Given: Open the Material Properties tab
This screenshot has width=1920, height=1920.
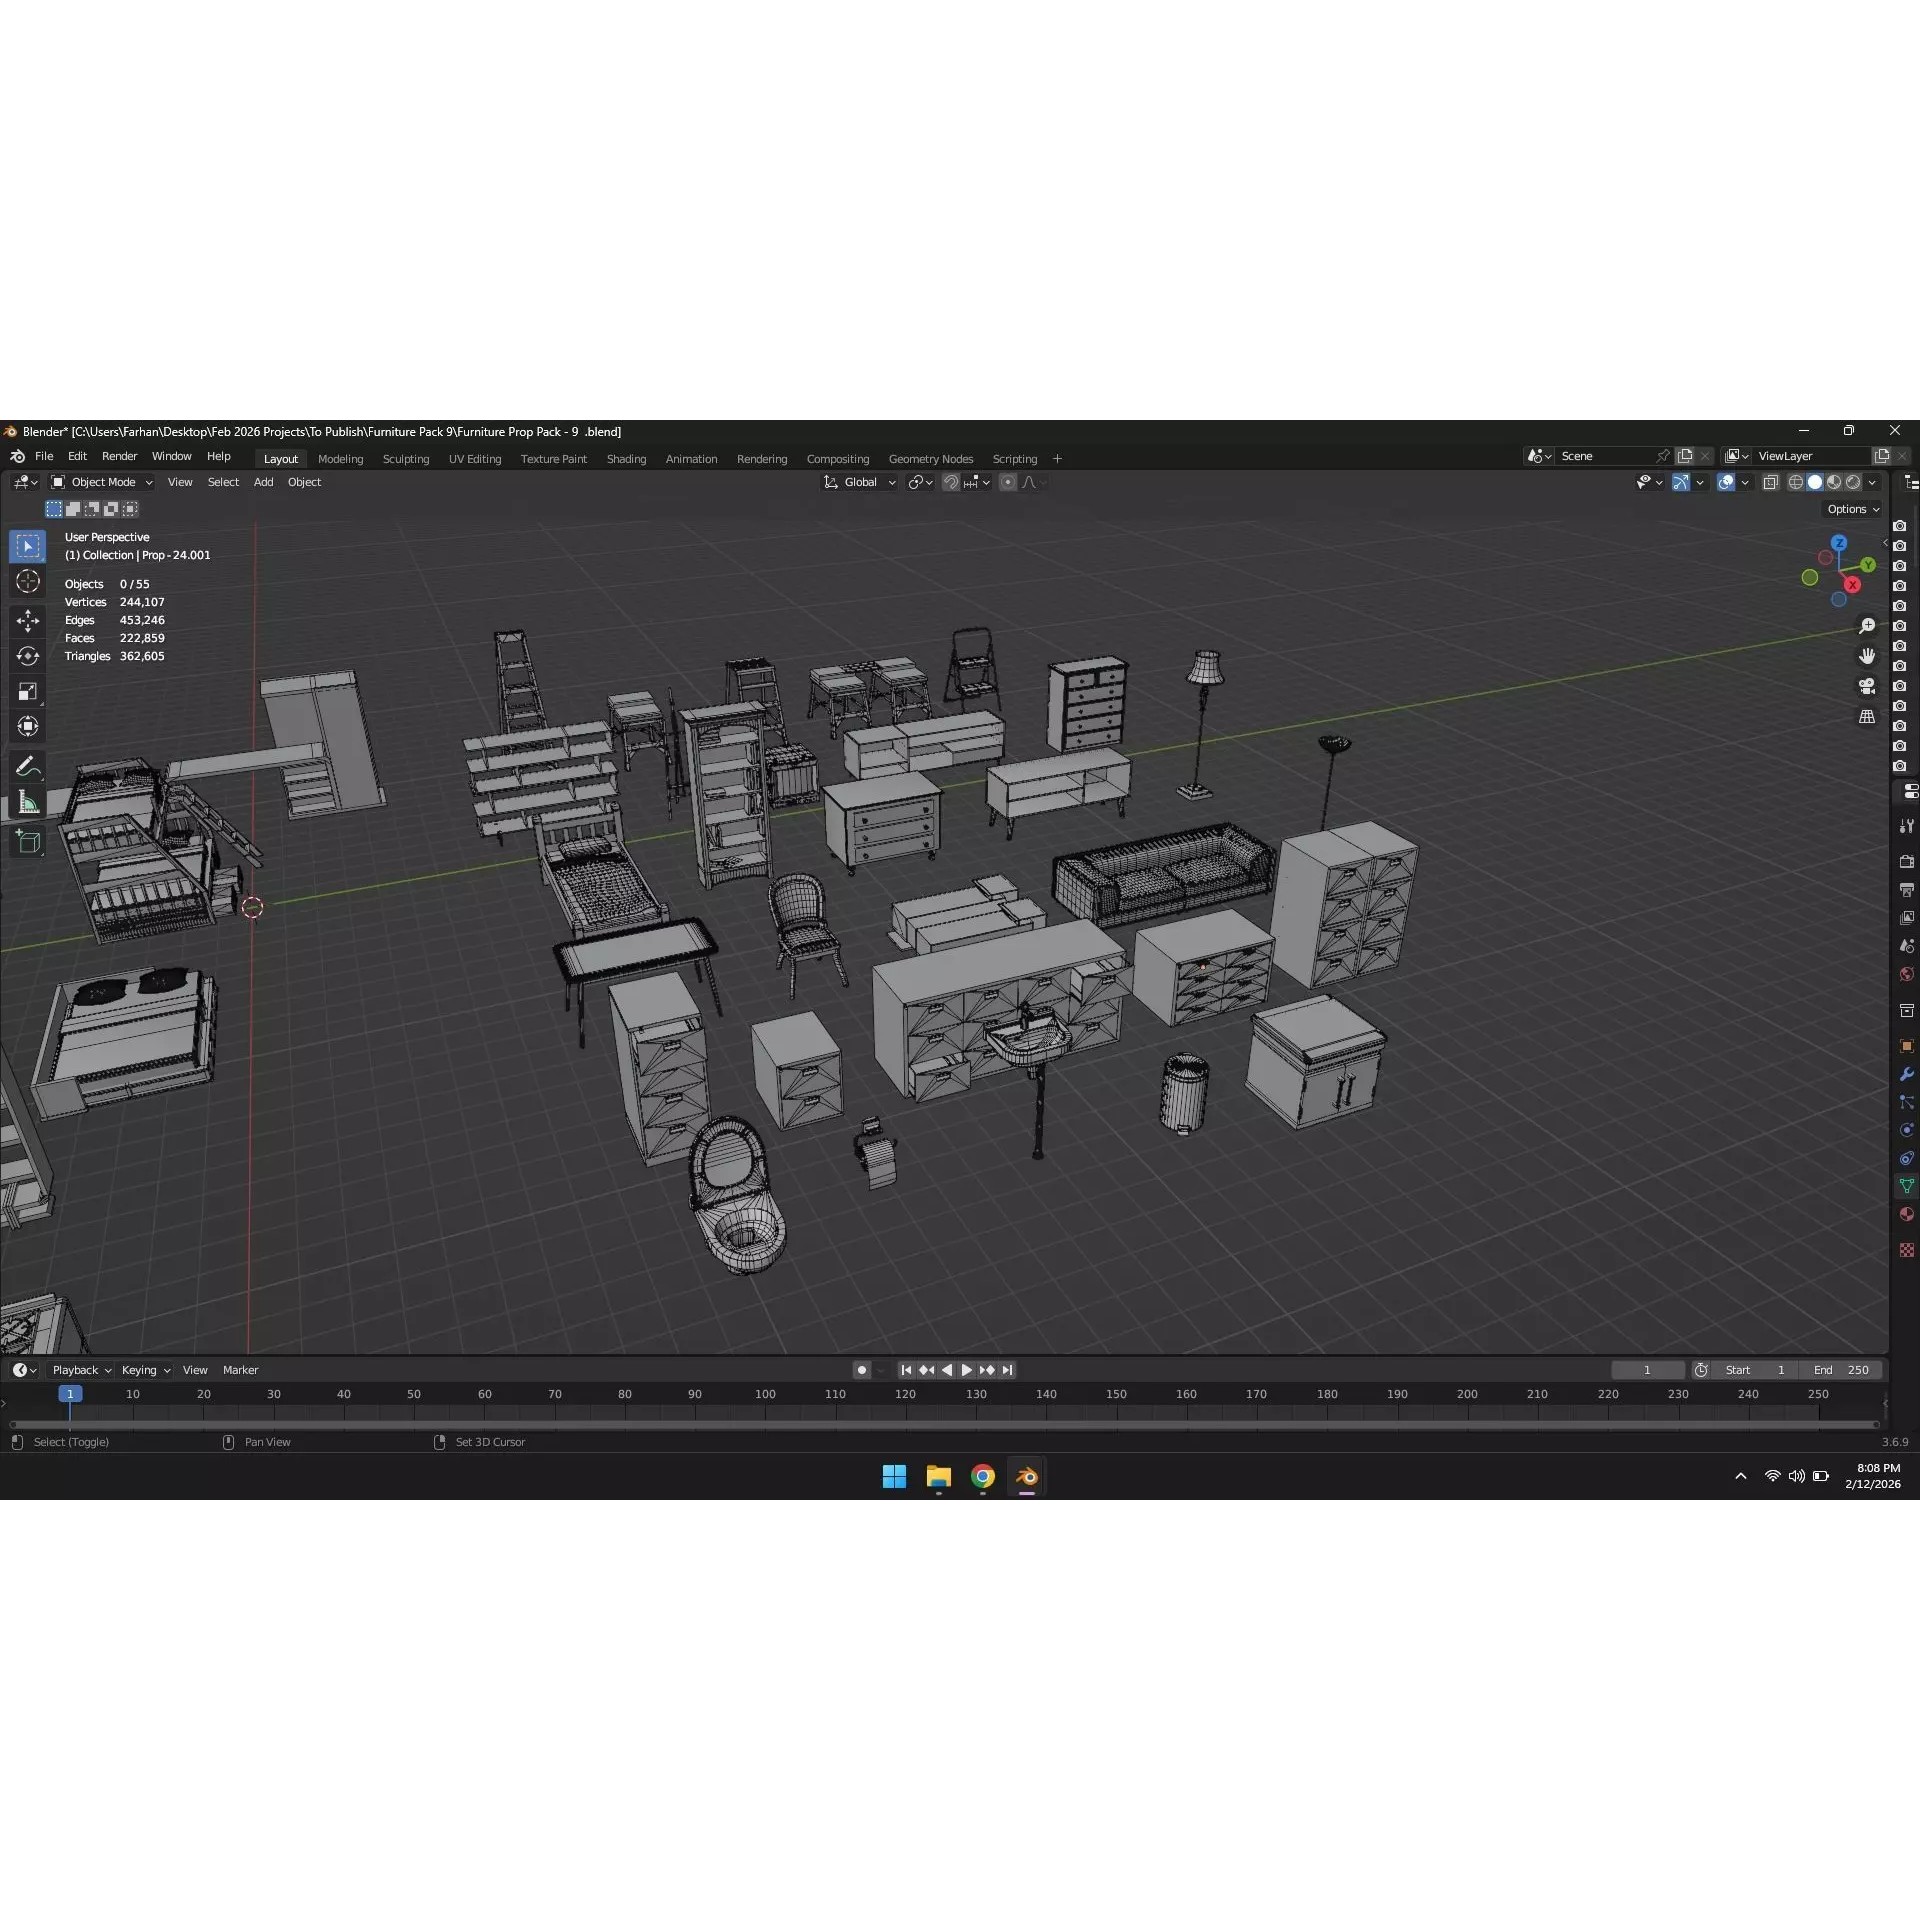Looking at the screenshot, I should pyautogui.click(x=1906, y=1214).
